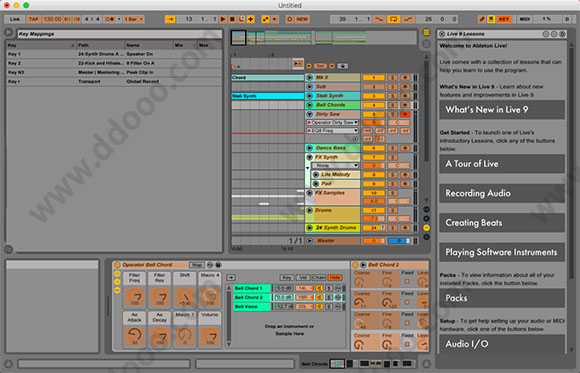Click the Session Record circle button
The width and height of the screenshot is (580, 373).
coord(290,19)
